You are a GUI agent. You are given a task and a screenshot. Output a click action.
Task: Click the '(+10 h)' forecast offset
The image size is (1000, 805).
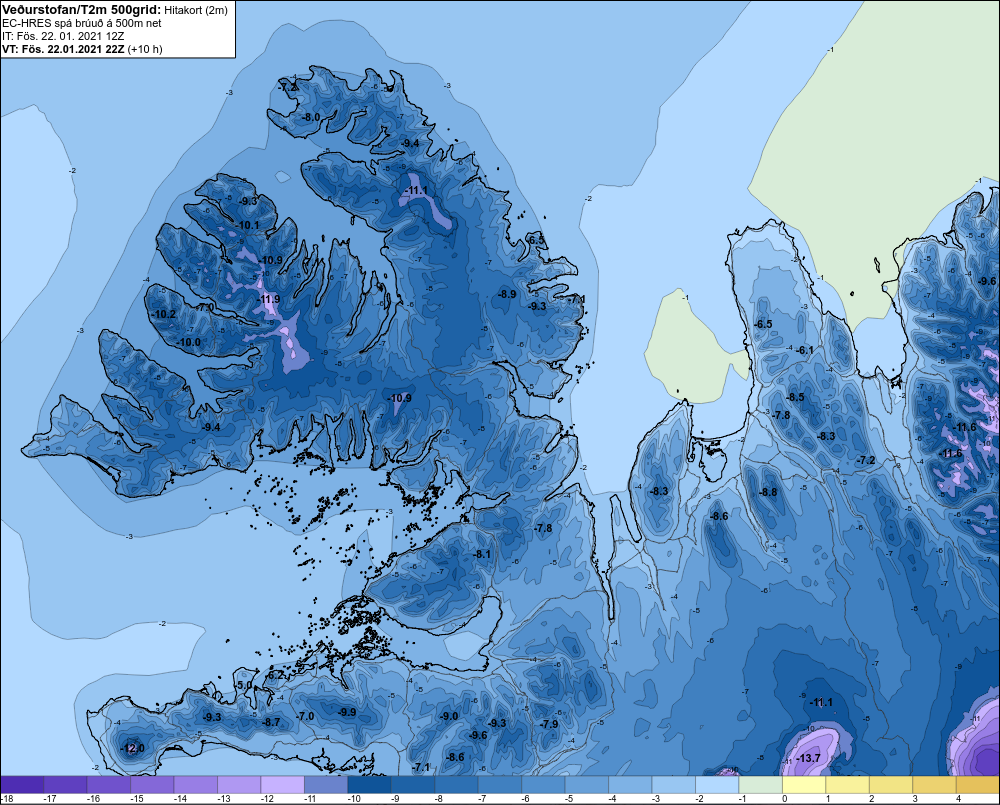coord(145,49)
